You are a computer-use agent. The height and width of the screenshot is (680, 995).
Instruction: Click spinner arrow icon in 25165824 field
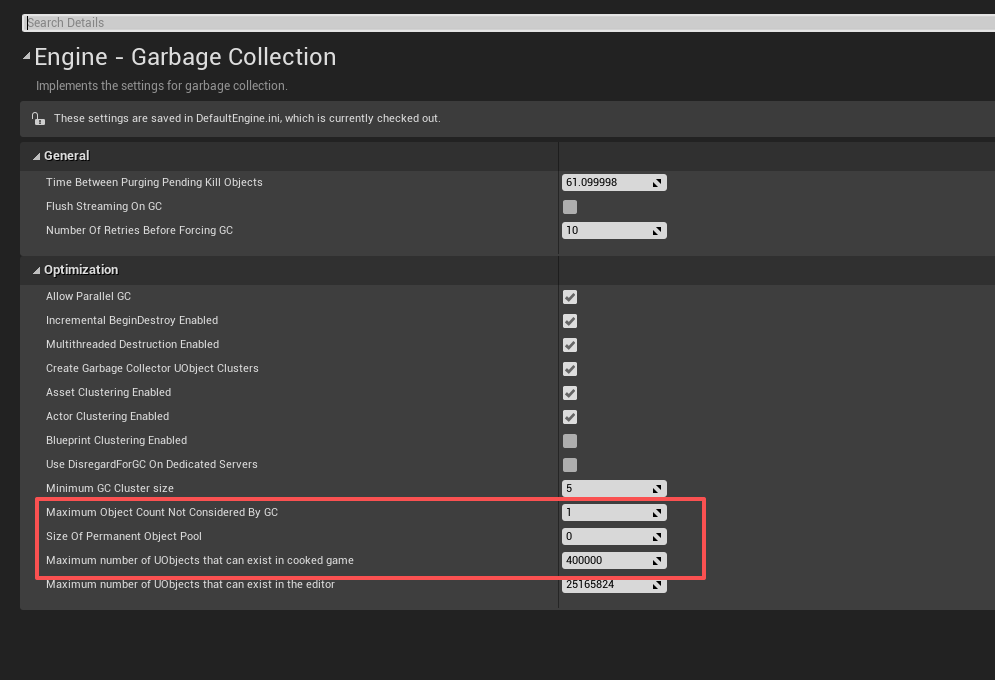click(x=657, y=585)
